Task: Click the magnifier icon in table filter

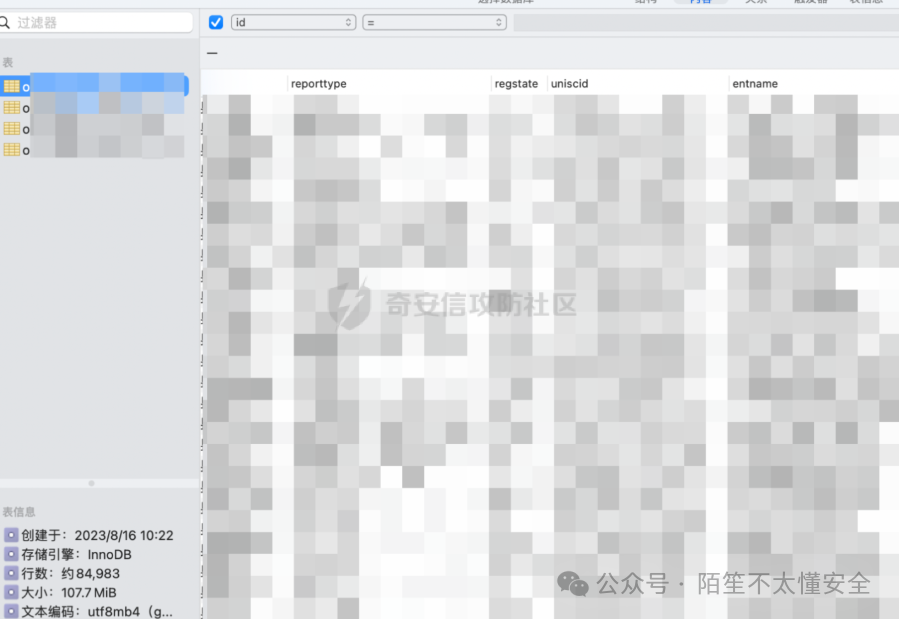Action: click(5, 23)
